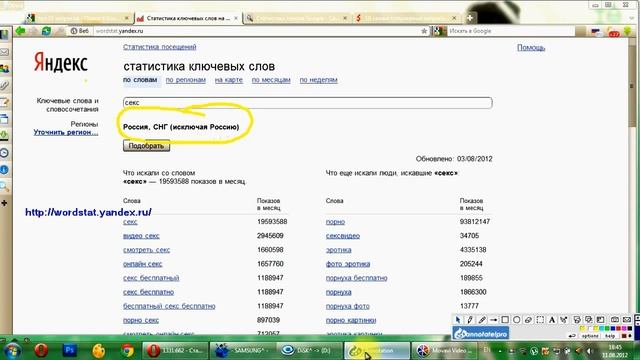Select the pen tool in Annotate Pro toolbar
The height and width of the screenshot is (360, 640).
point(470,320)
